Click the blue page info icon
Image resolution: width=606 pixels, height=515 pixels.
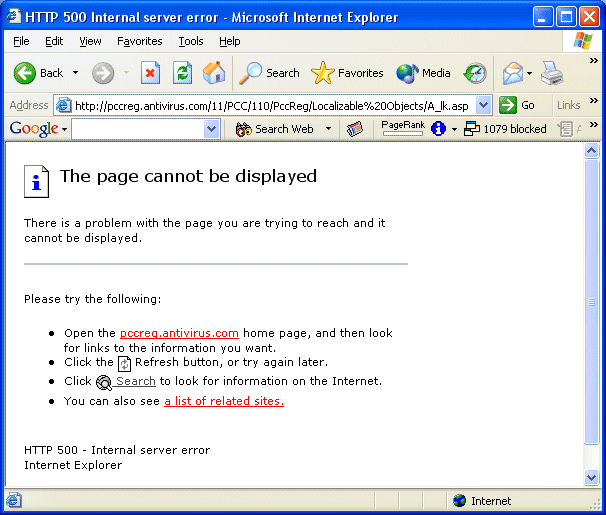coord(438,129)
